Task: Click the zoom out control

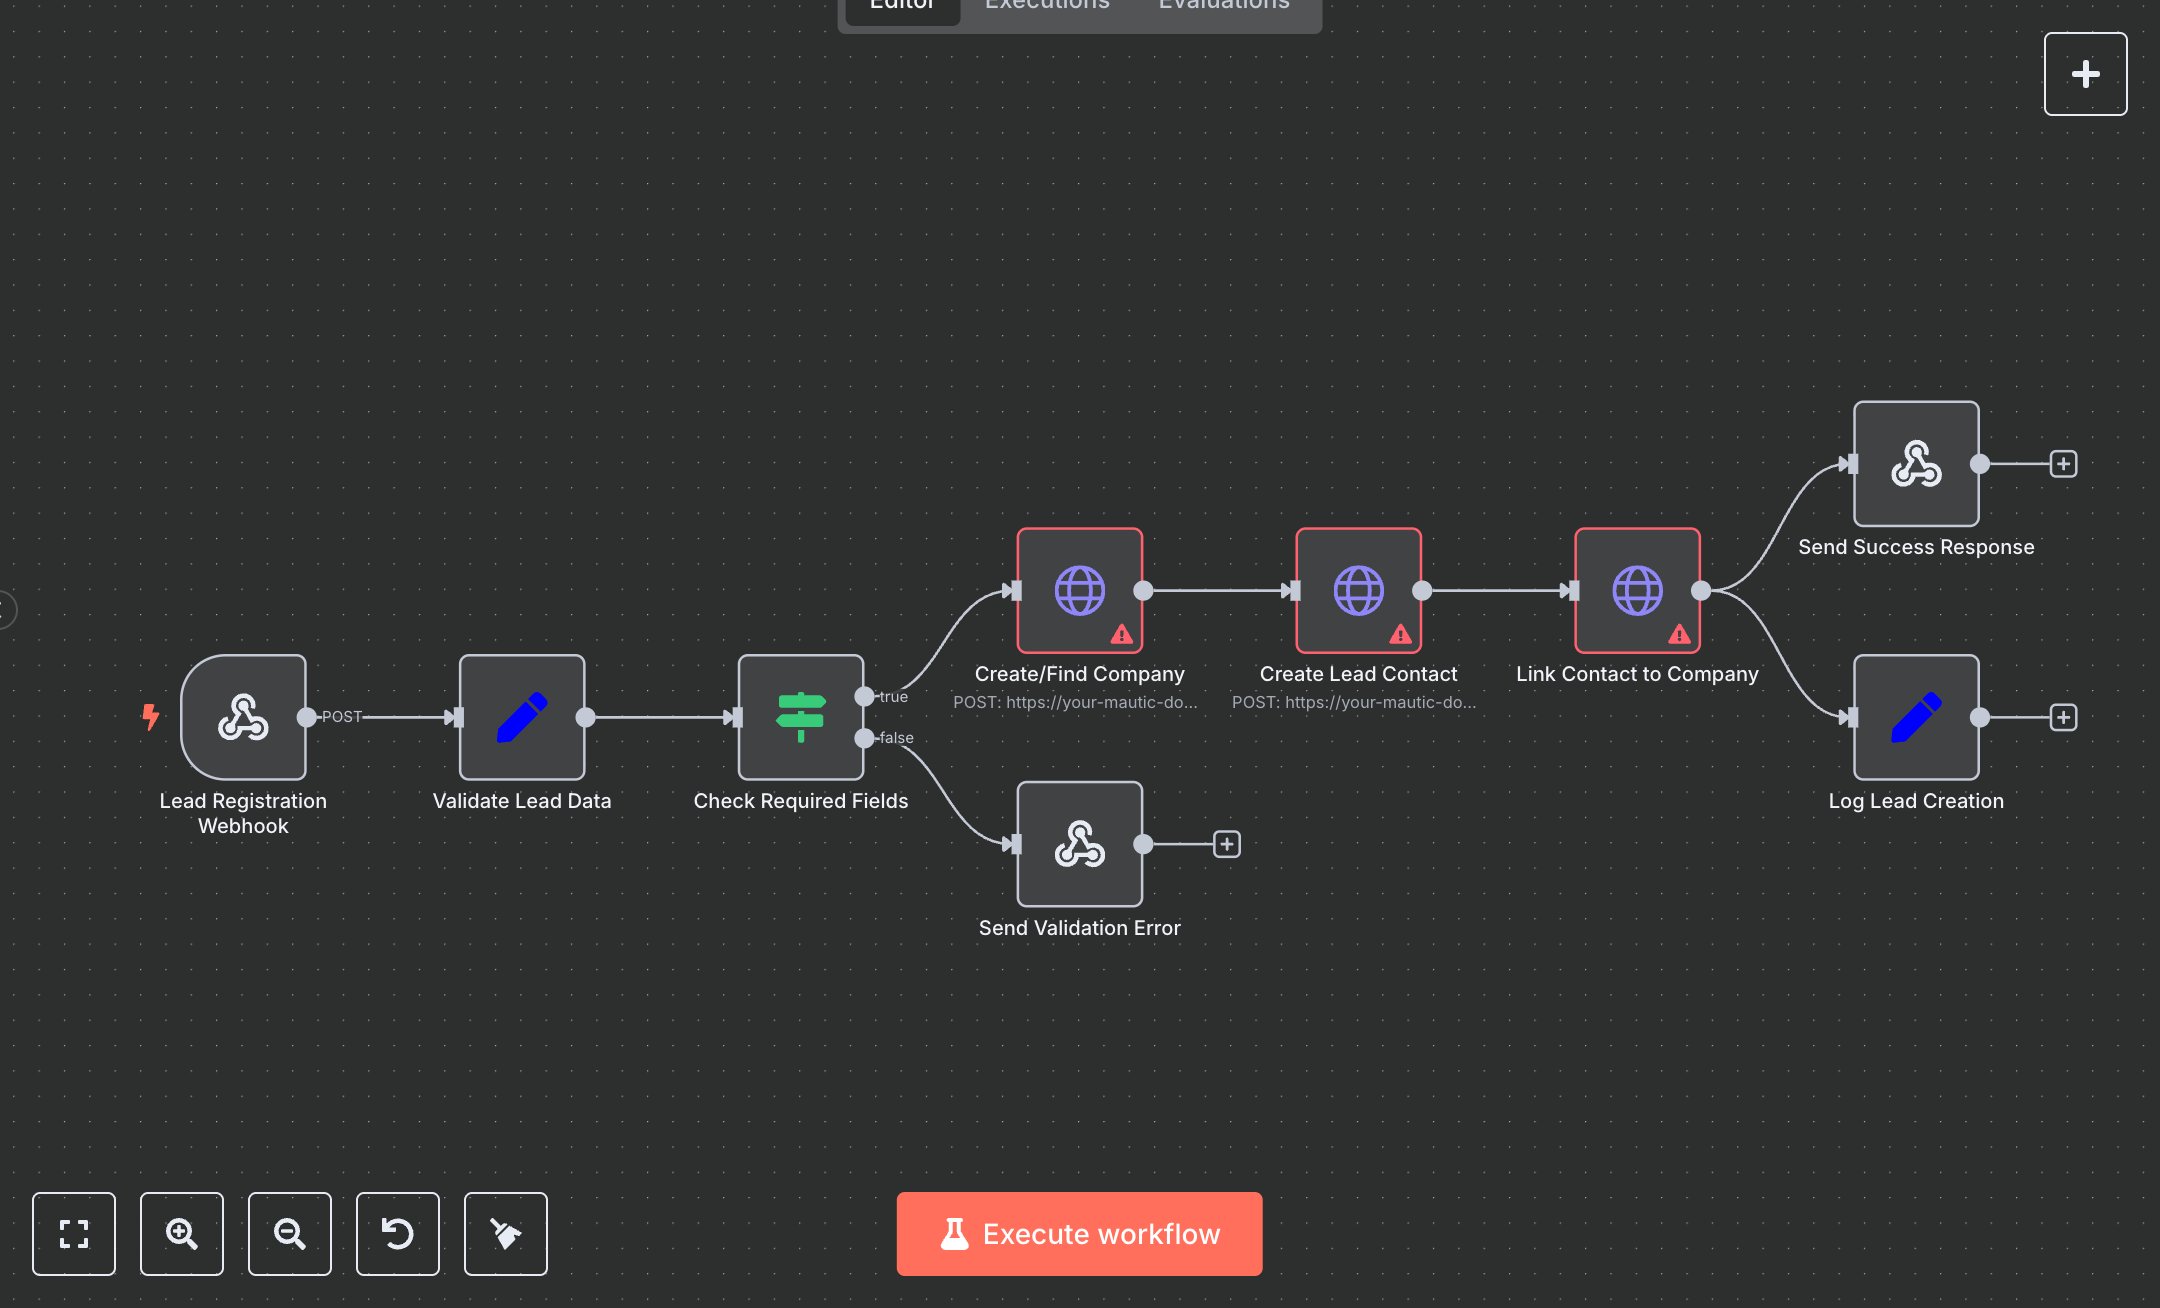Action: pos(289,1234)
